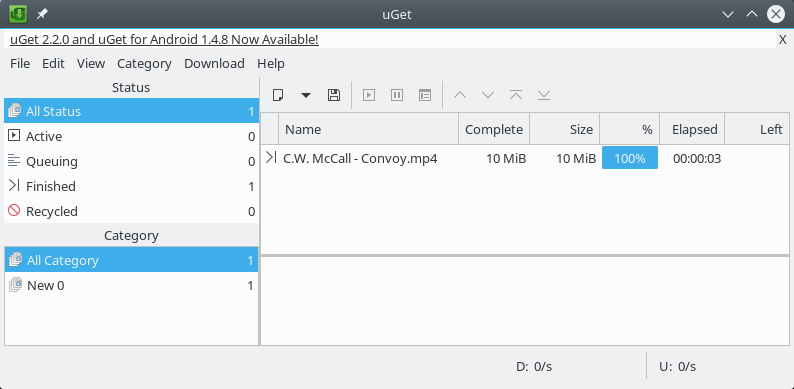Select the New 0 category

click(131, 285)
